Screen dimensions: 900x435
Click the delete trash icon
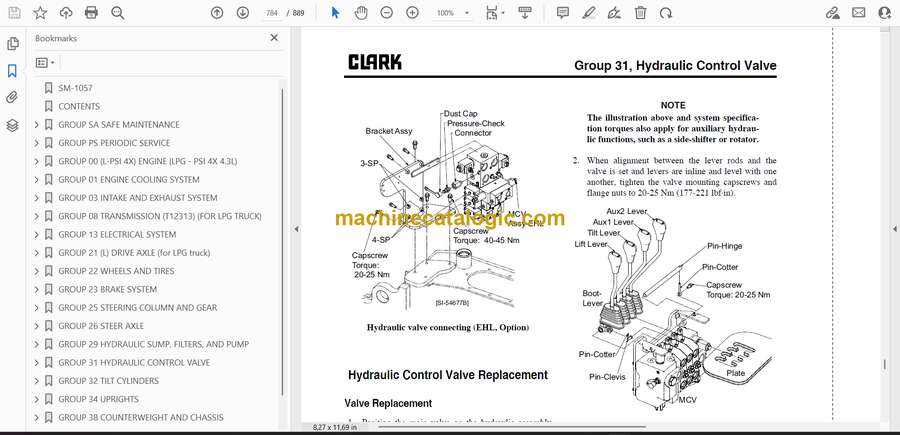(640, 13)
